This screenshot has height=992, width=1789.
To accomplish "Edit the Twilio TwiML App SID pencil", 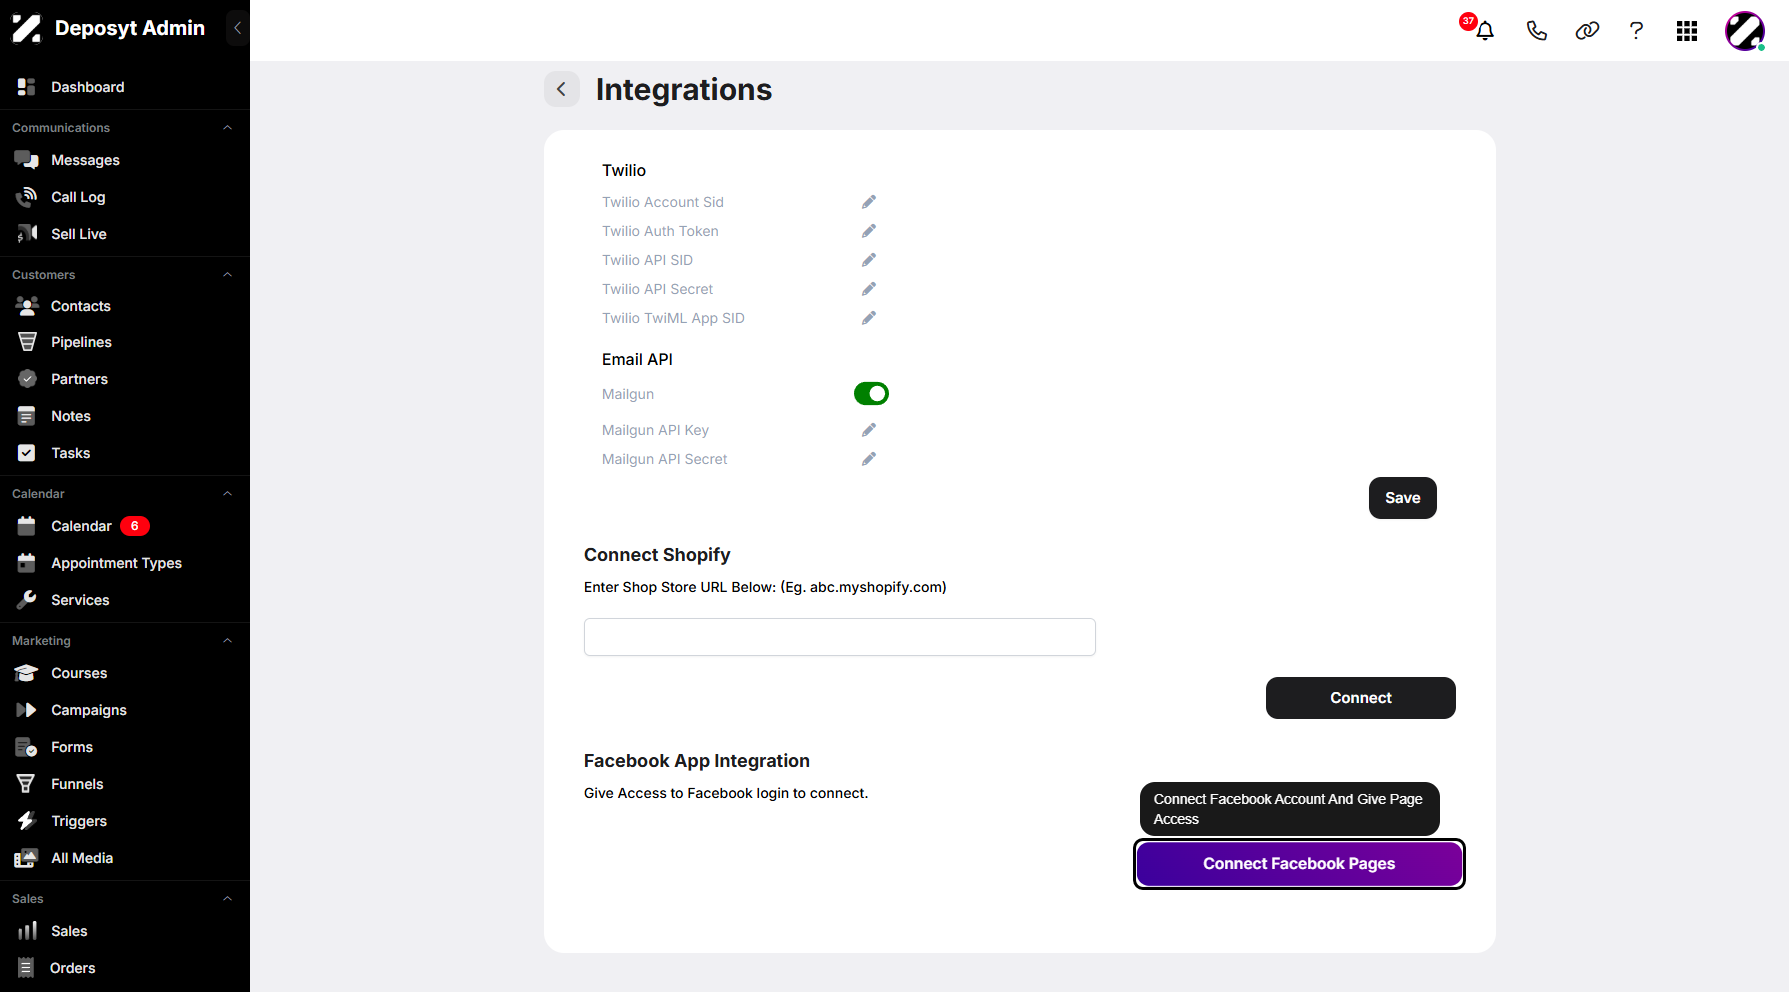I will [x=869, y=318].
